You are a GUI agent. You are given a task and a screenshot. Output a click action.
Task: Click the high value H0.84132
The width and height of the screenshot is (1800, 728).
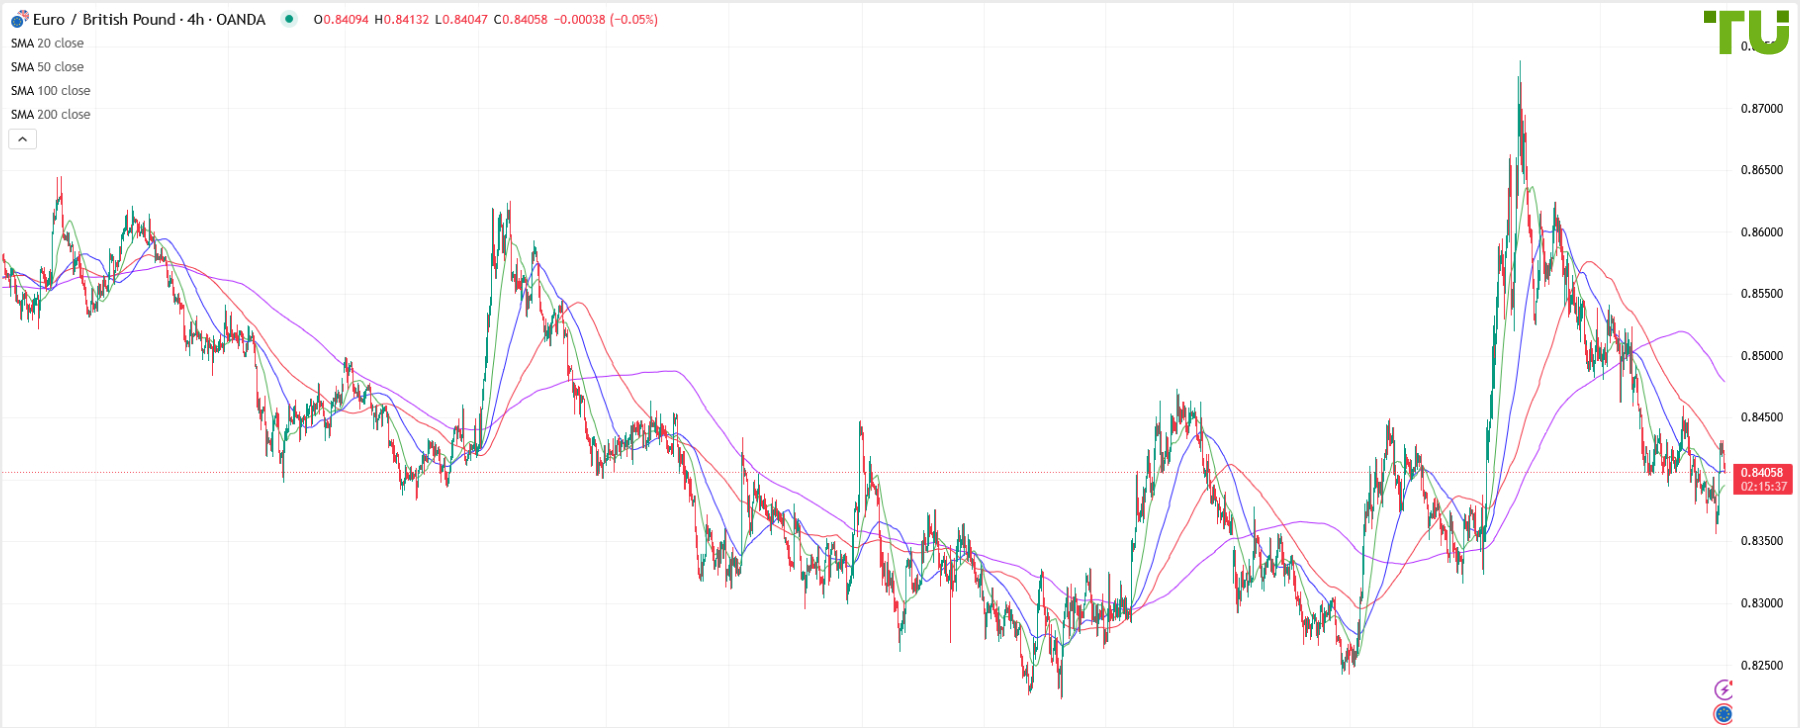[402, 19]
